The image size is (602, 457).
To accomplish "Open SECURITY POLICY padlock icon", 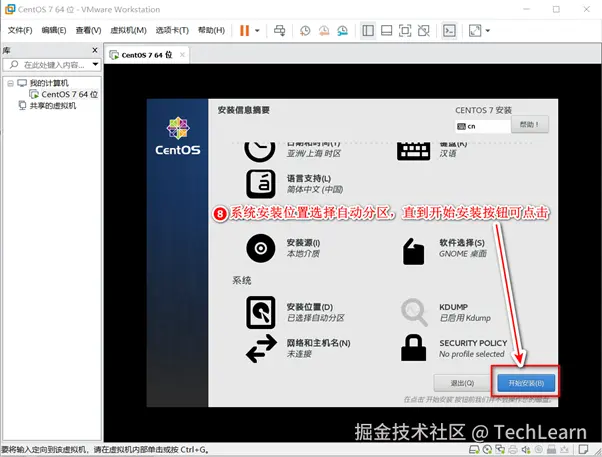I will (x=413, y=348).
